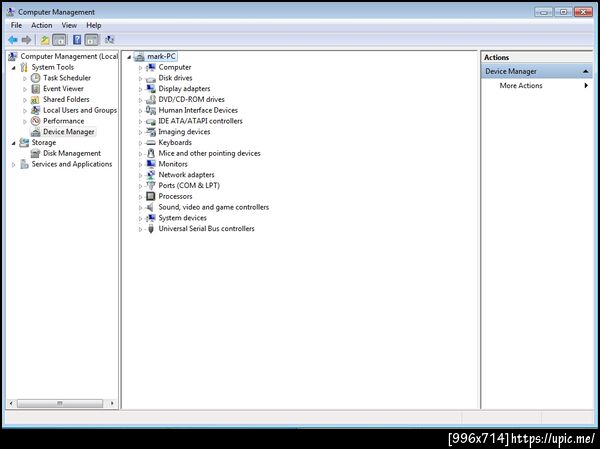Open the blue Help toolbar icon

point(77,40)
